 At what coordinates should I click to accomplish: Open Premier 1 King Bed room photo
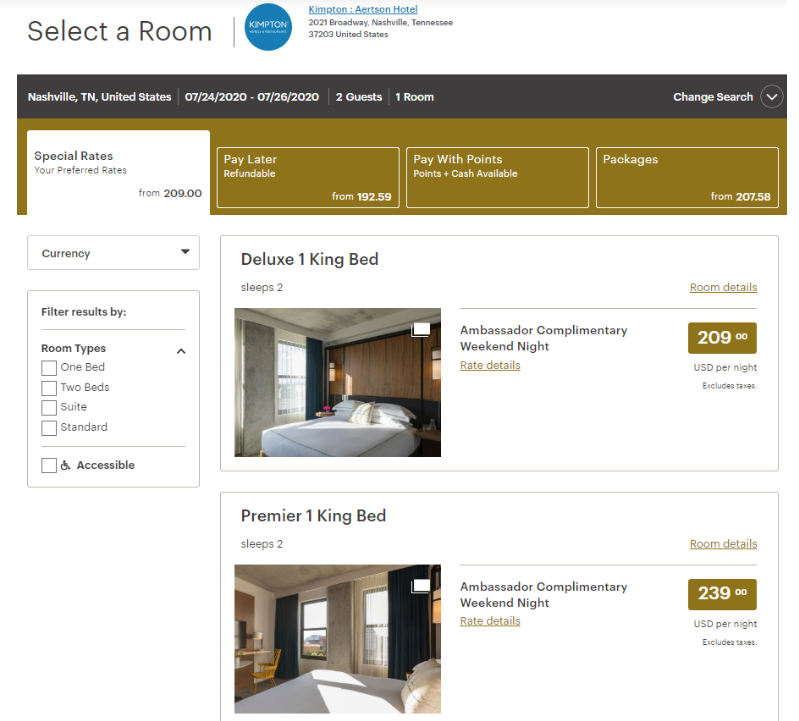pos(337,639)
